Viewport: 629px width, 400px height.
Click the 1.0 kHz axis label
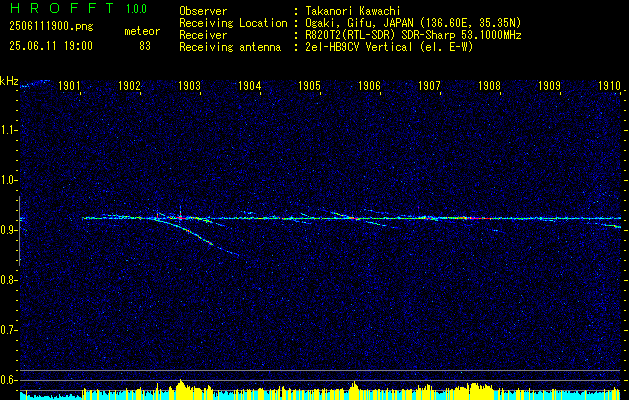[x=9, y=180]
